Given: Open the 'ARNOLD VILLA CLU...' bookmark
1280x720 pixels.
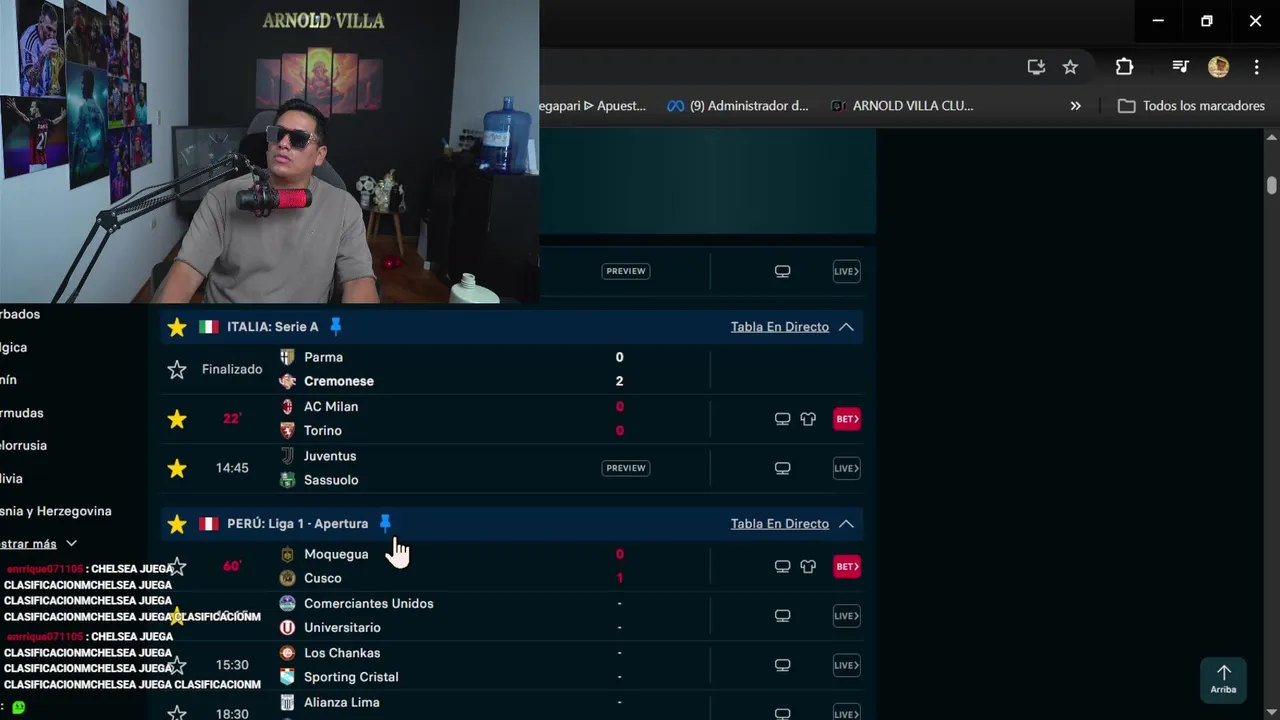Looking at the screenshot, I should [902, 106].
